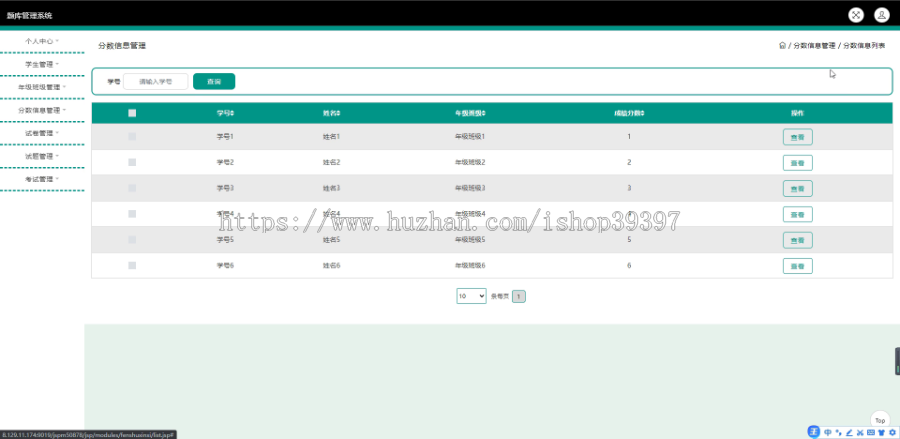The height and width of the screenshot is (439, 900).
Task: Open the user profile avatar icon
Action: click(x=882, y=15)
